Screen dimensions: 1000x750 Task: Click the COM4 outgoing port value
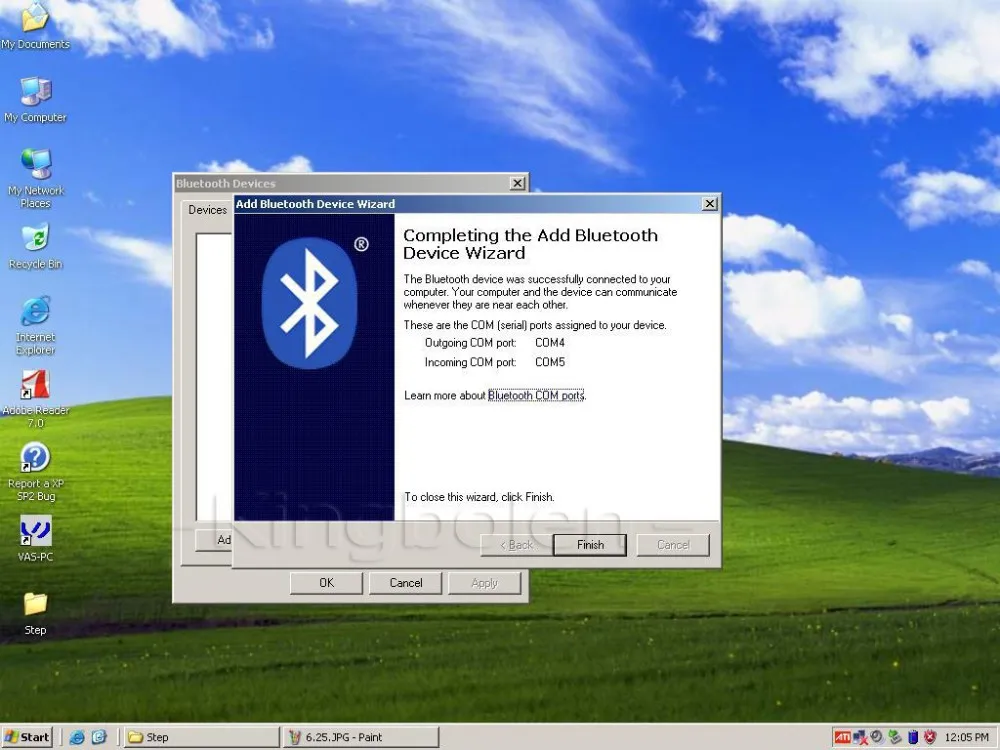pos(550,342)
